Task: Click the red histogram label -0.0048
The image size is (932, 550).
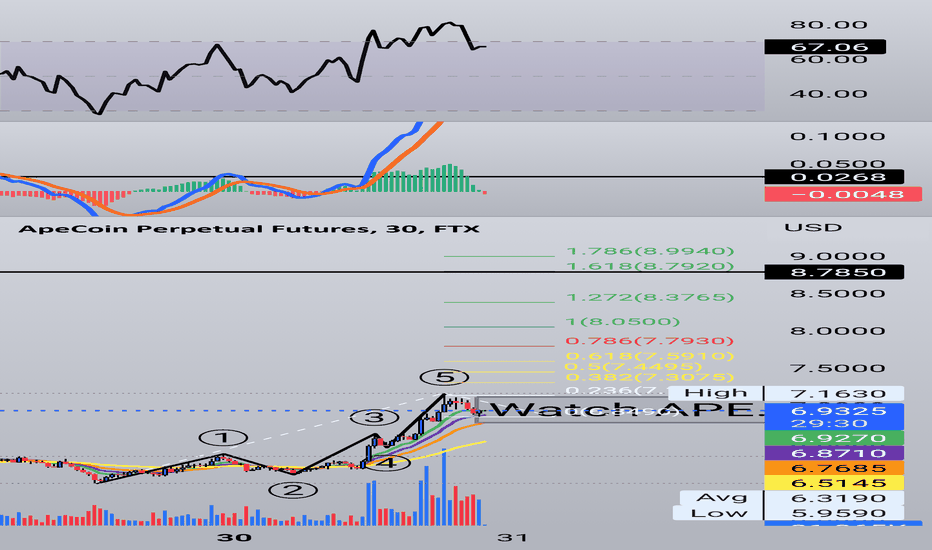Action: coord(843,194)
